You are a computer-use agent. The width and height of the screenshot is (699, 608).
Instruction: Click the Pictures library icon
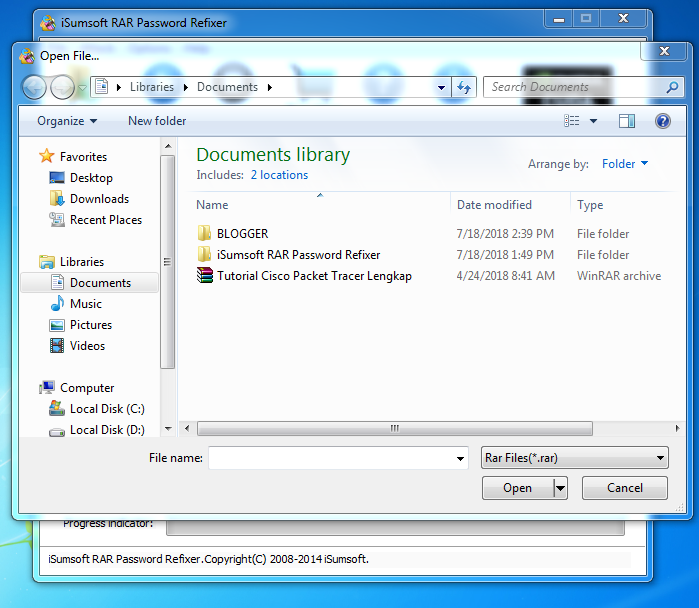[x=57, y=325]
